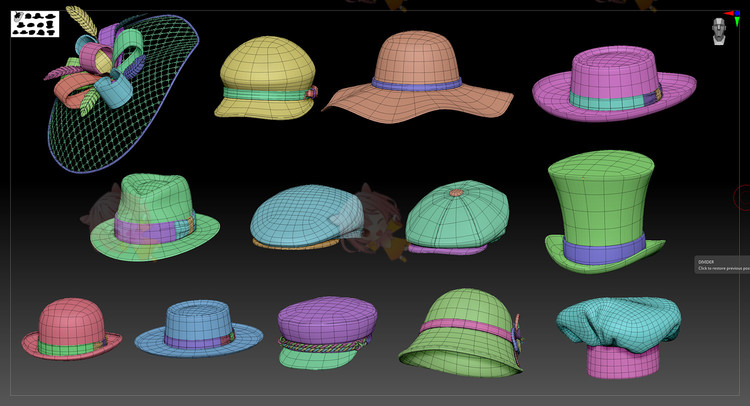Viewport: 750px width, 406px height.
Task: Select the red bowler hat
Action: [70, 325]
